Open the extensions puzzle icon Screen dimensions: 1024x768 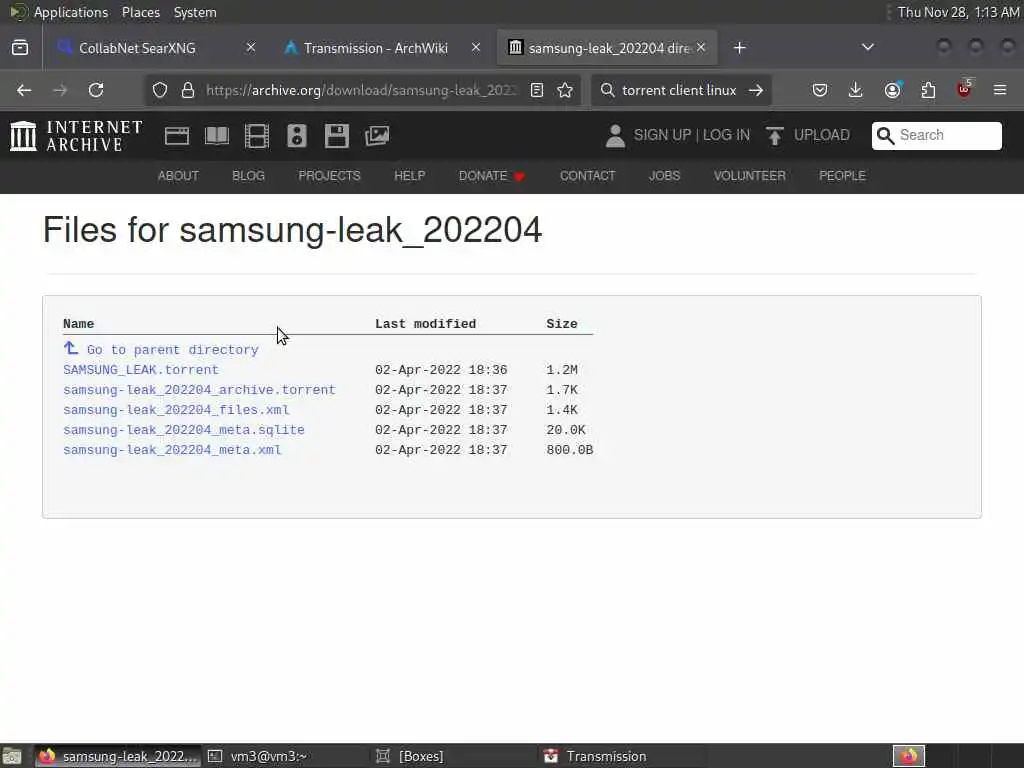[x=928, y=90]
